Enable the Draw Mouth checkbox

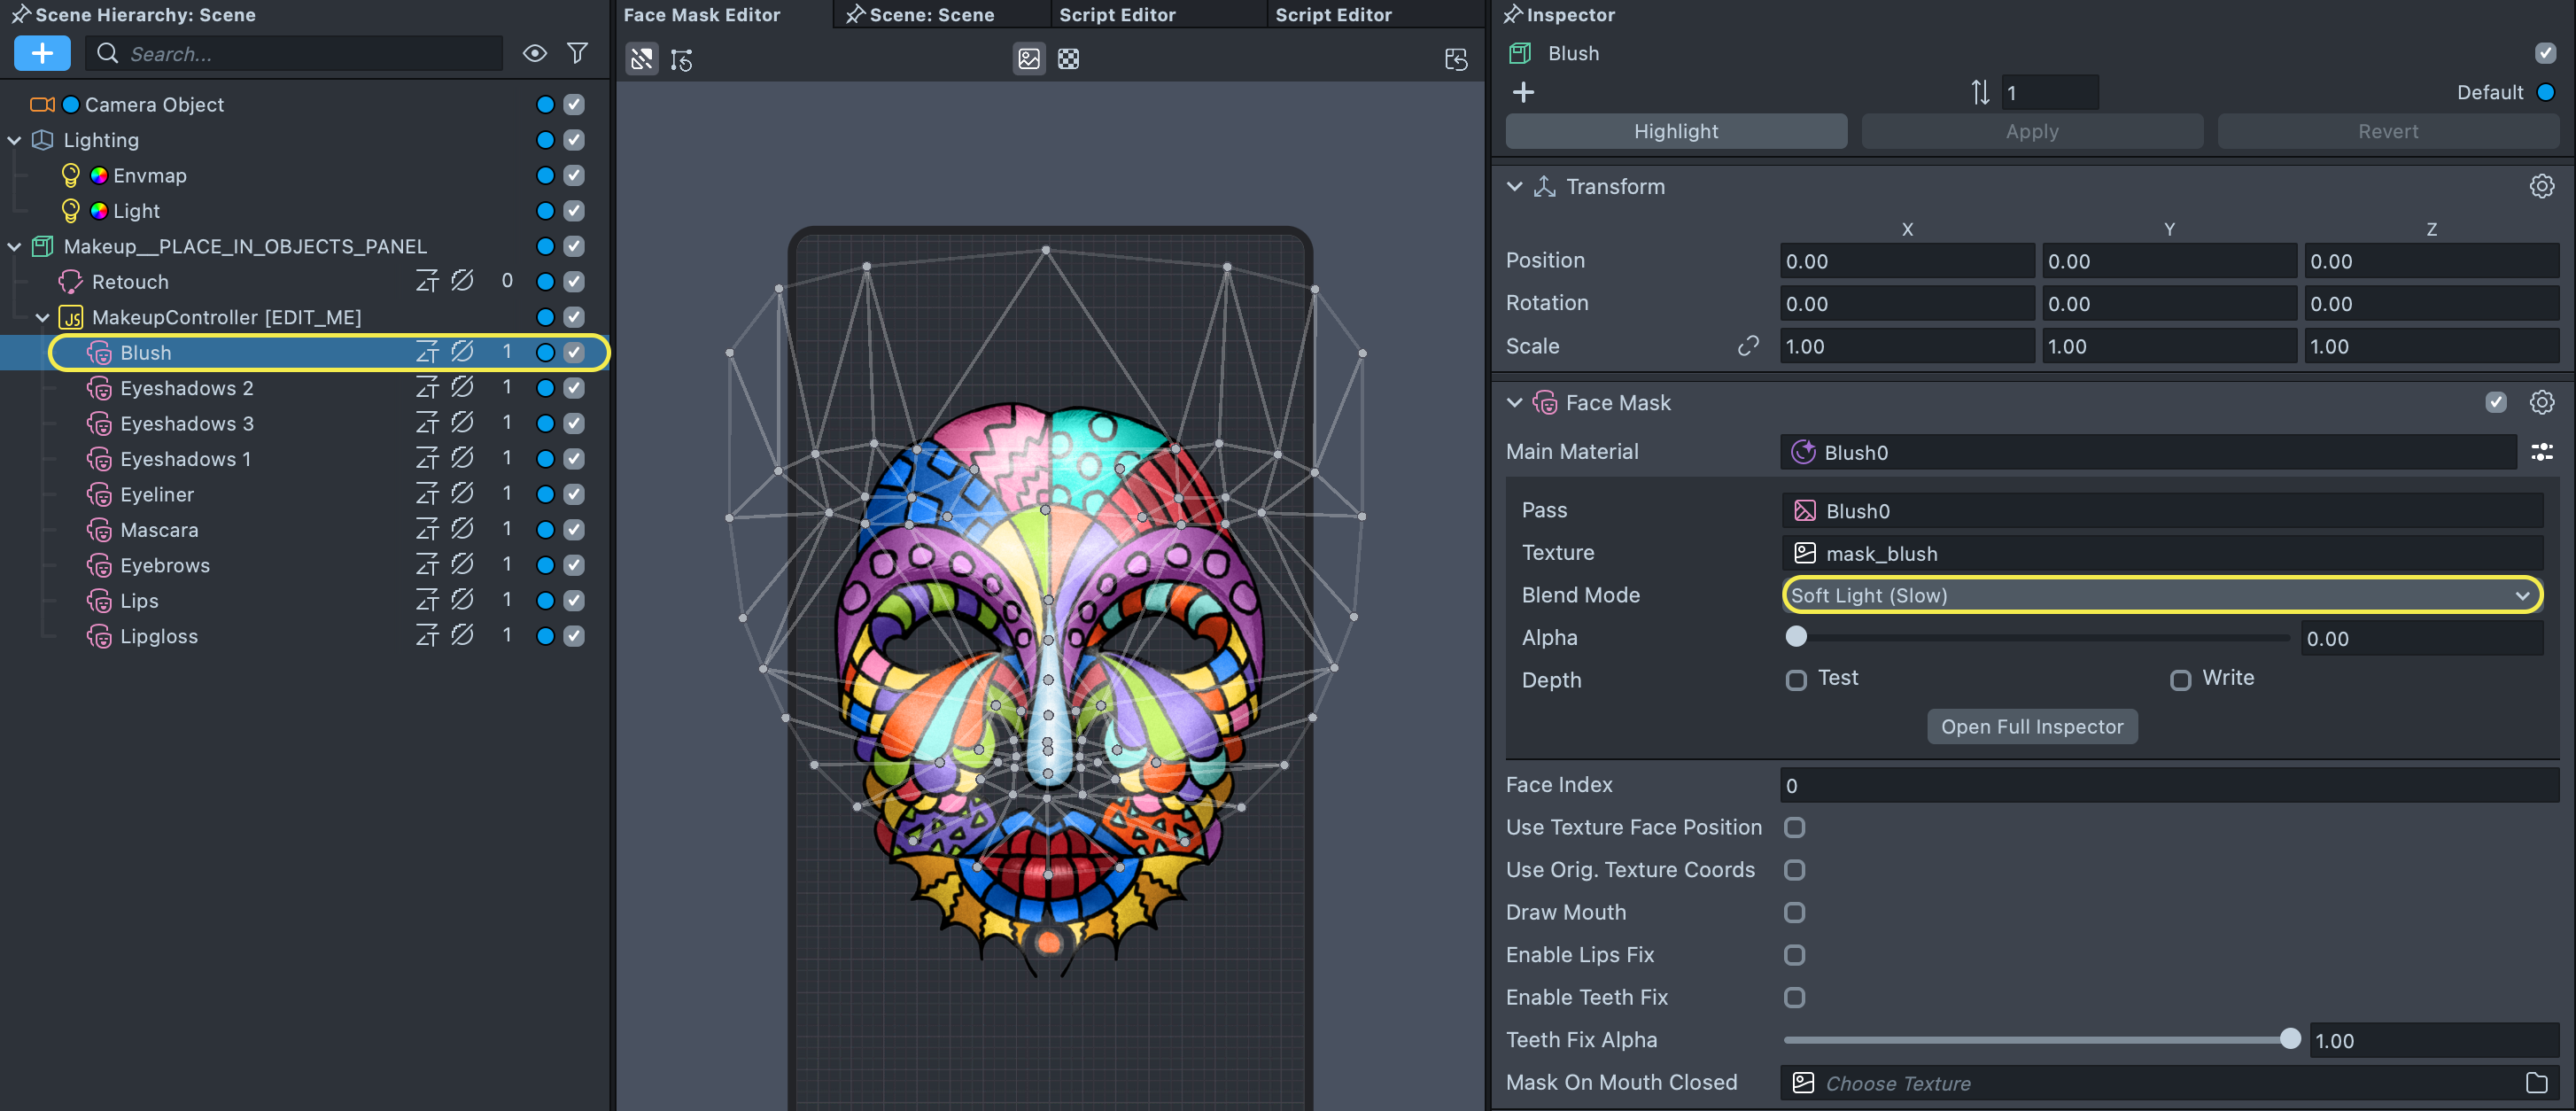(1795, 912)
